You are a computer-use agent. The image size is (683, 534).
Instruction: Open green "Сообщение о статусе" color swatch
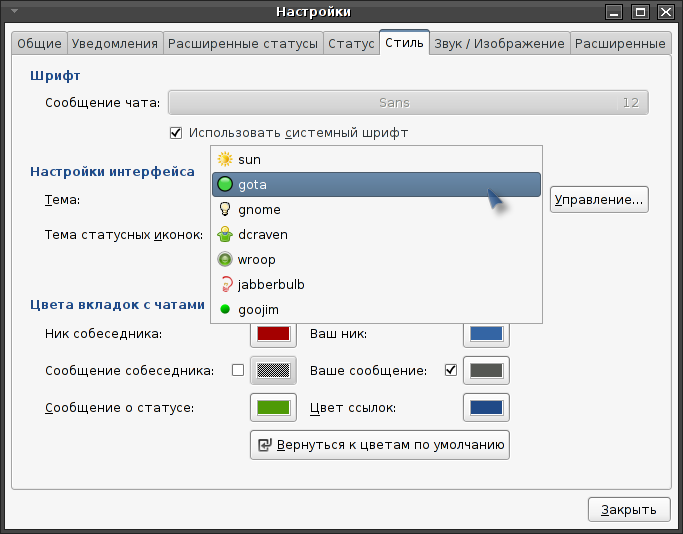click(273, 408)
